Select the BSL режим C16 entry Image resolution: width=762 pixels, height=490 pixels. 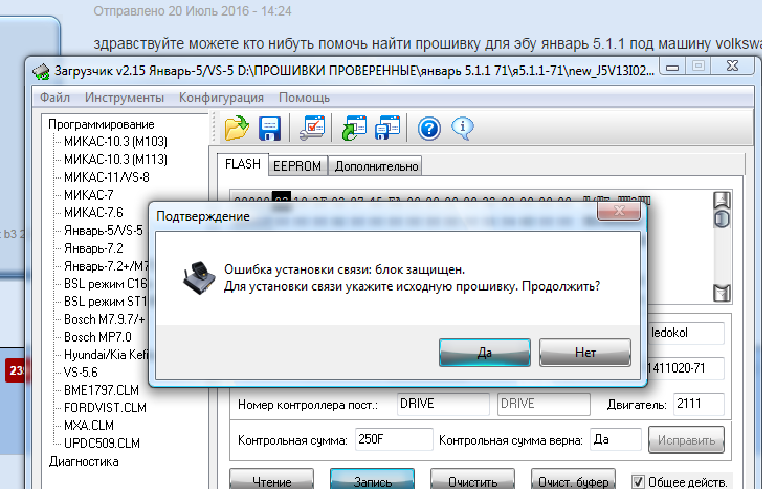point(105,283)
